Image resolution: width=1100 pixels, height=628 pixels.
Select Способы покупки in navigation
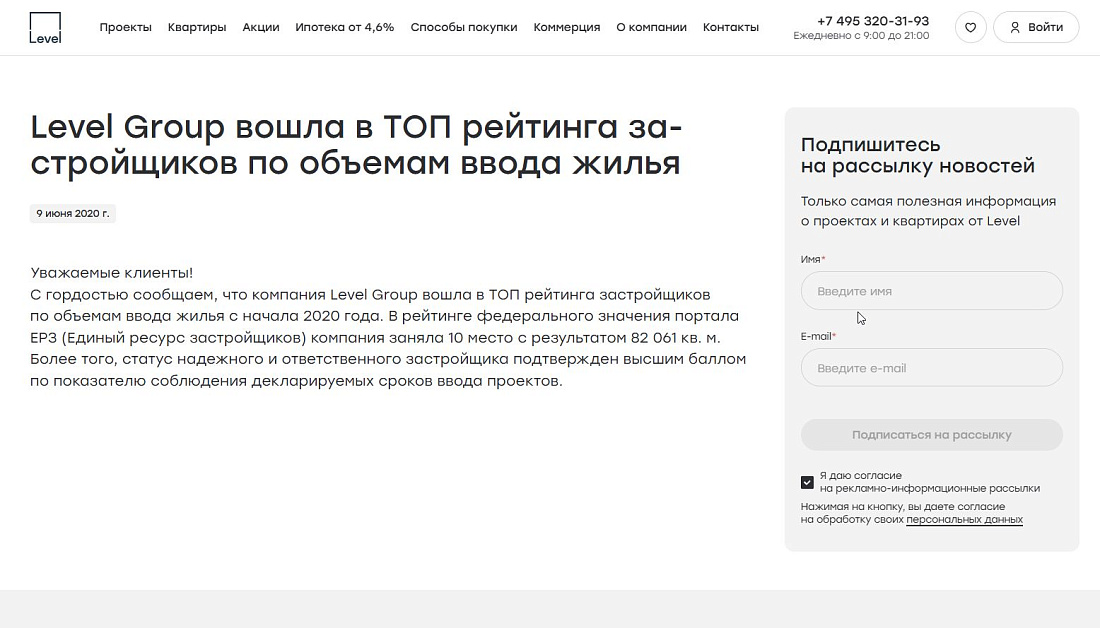(464, 27)
